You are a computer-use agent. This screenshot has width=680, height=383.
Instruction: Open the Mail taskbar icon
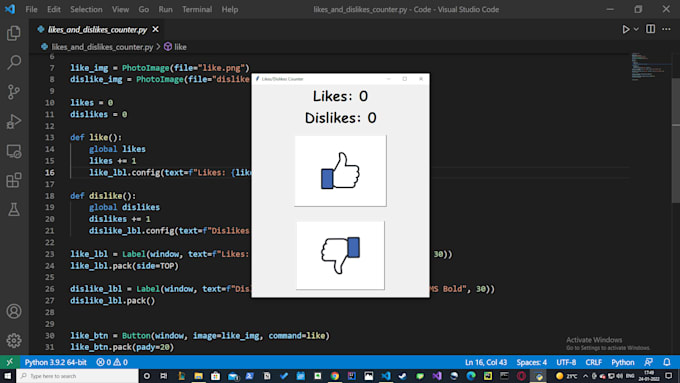(233, 376)
